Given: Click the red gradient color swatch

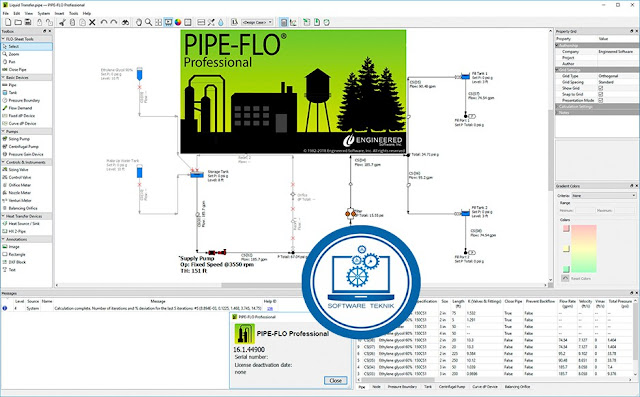Looking at the screenshot, I should tap(566, 228).
